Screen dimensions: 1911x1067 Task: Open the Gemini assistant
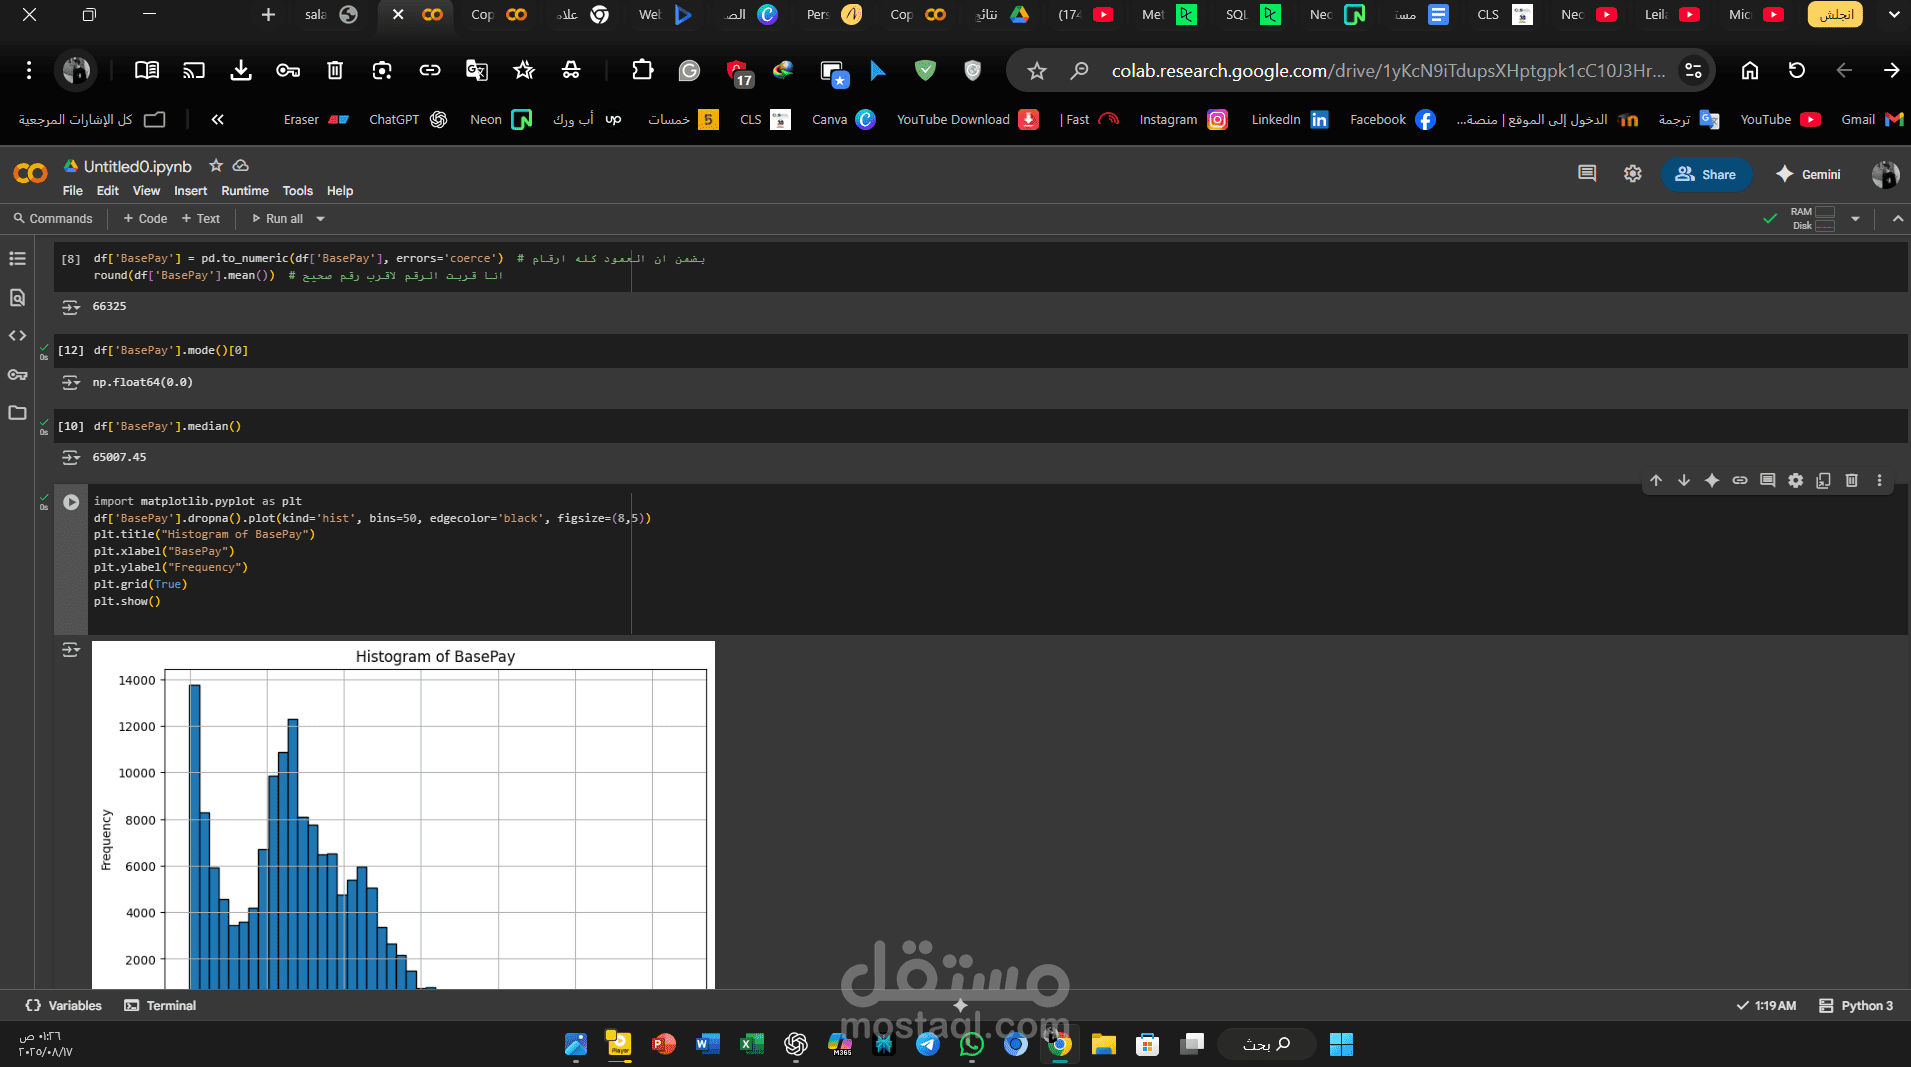(1808, 174)
